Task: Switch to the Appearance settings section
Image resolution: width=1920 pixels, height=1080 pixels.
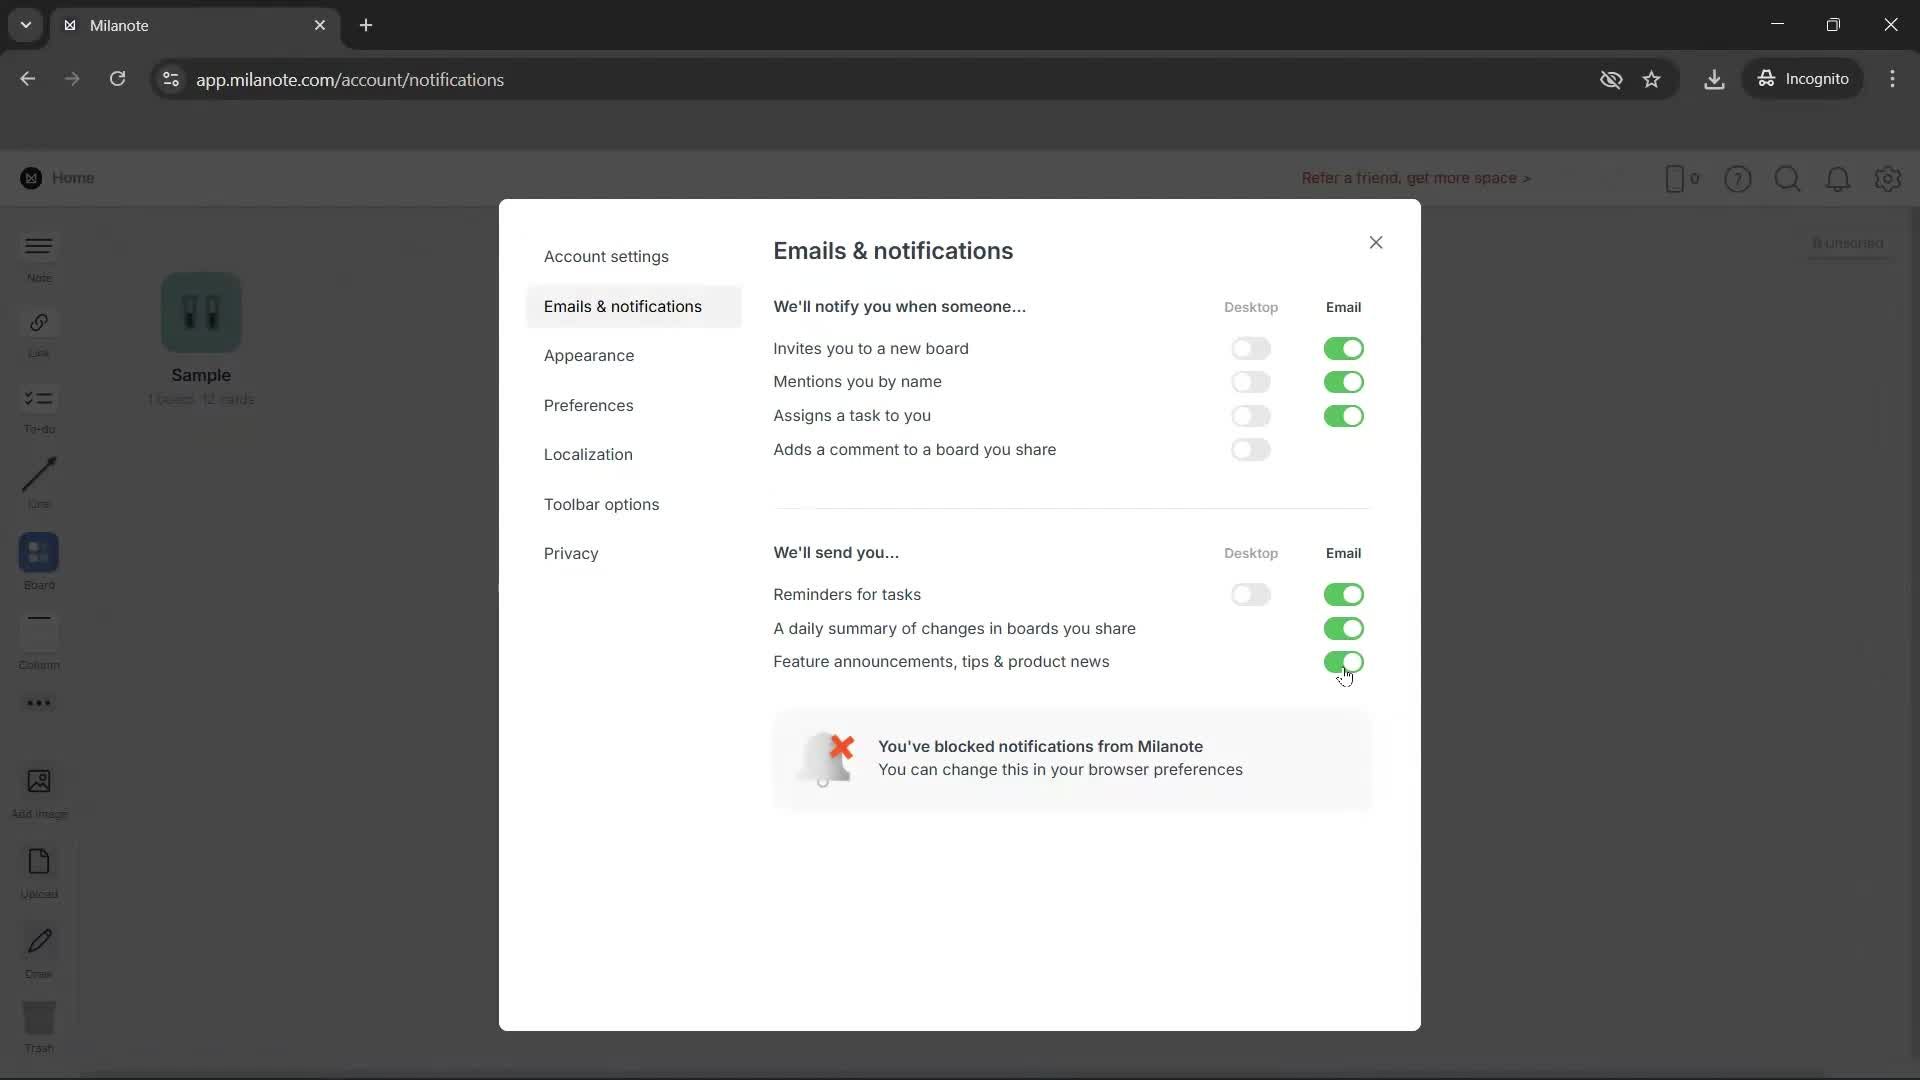Action: click(589, 355)
